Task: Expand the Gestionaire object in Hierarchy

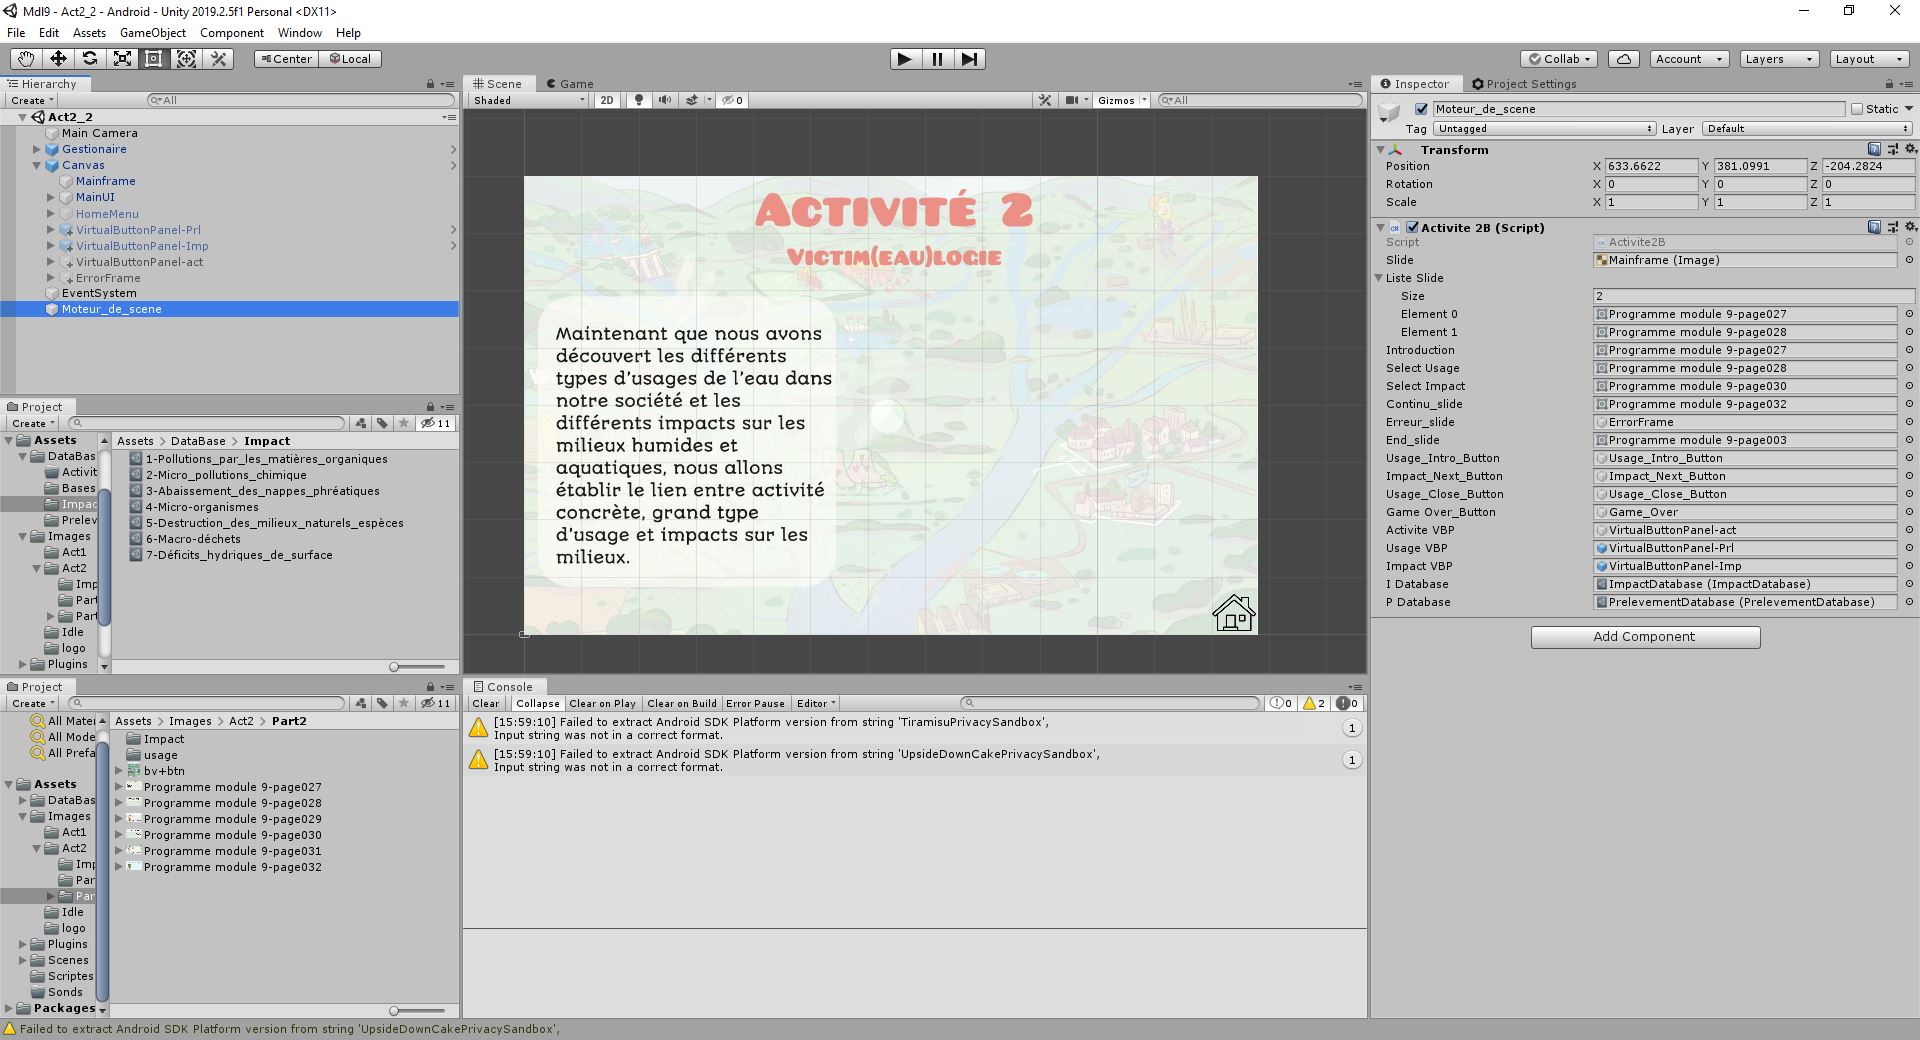Action: (x=37, y=149)
